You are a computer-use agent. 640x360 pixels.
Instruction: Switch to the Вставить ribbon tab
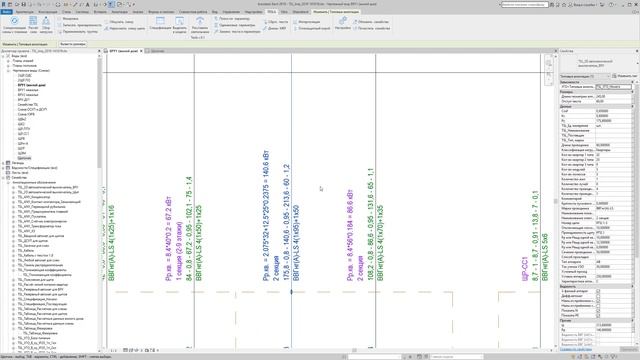100,12
